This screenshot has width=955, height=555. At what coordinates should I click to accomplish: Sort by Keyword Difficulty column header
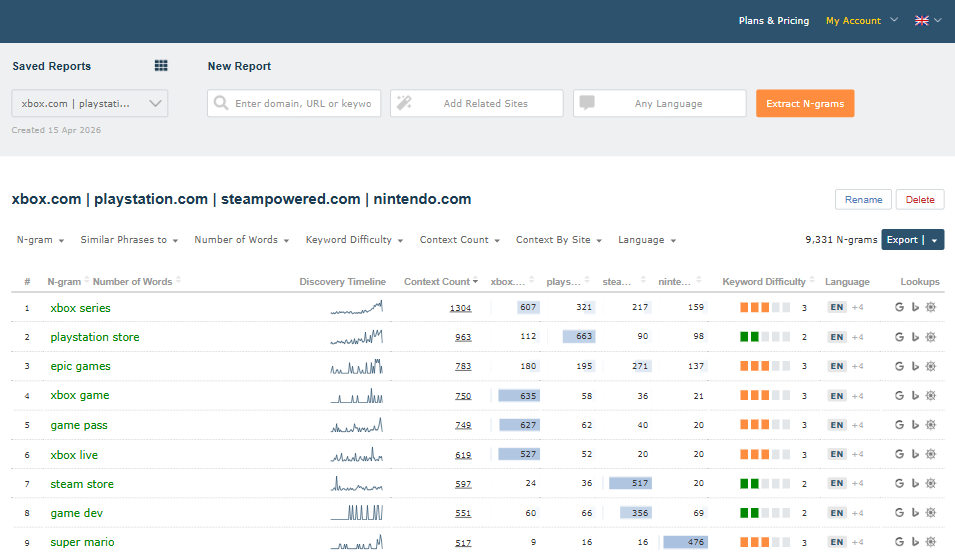point(768,281)
